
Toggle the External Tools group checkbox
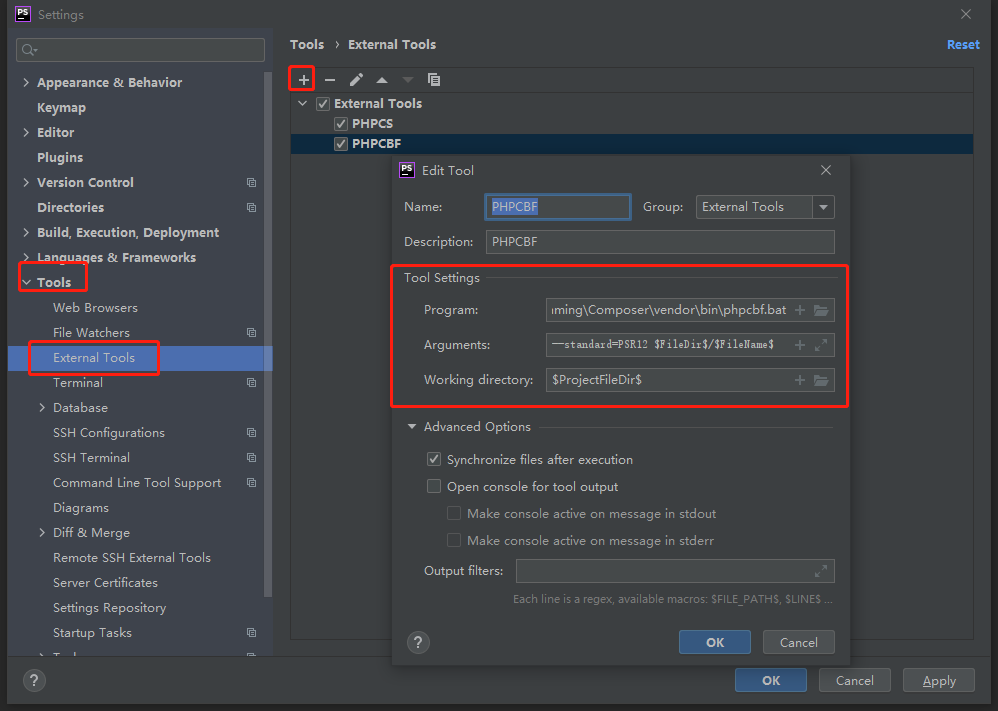click(323, 104)
